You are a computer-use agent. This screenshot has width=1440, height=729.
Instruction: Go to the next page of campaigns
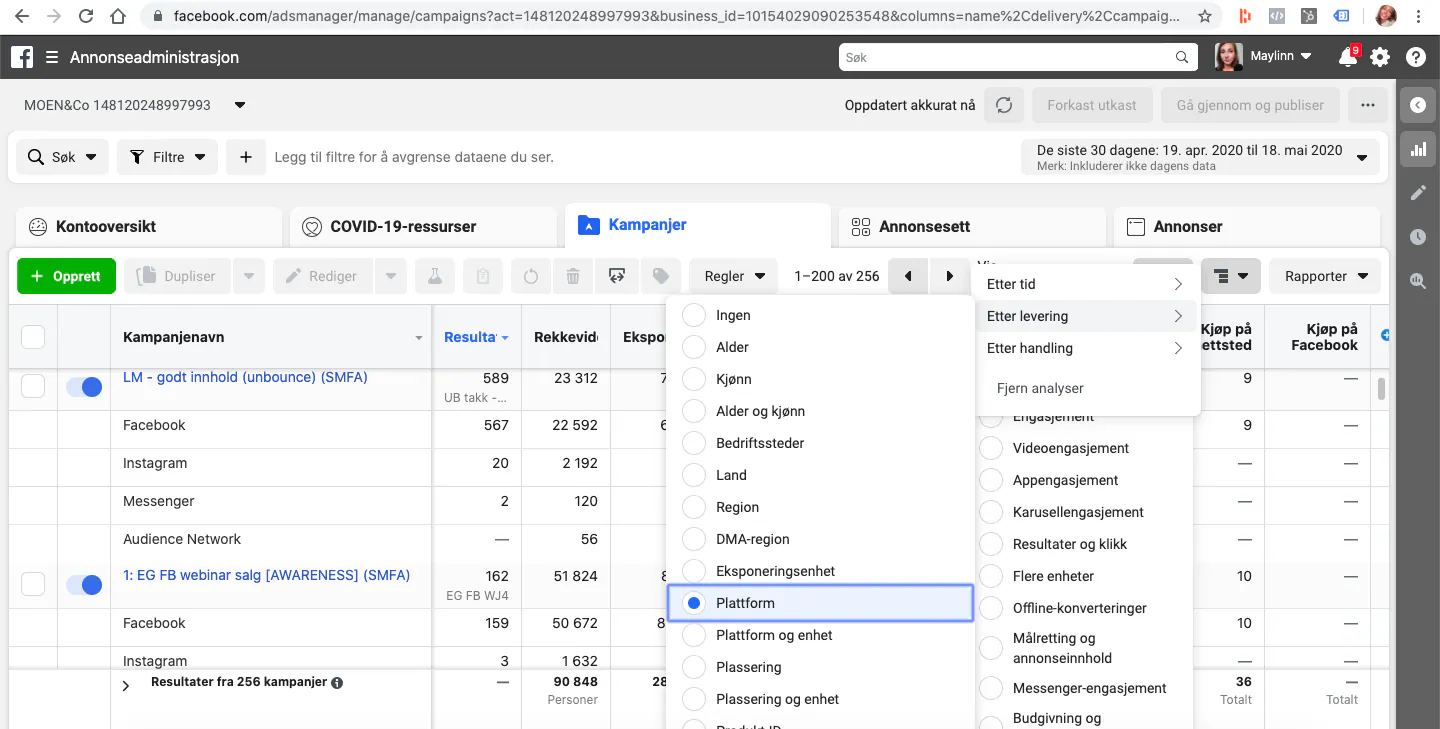point(949,276)
